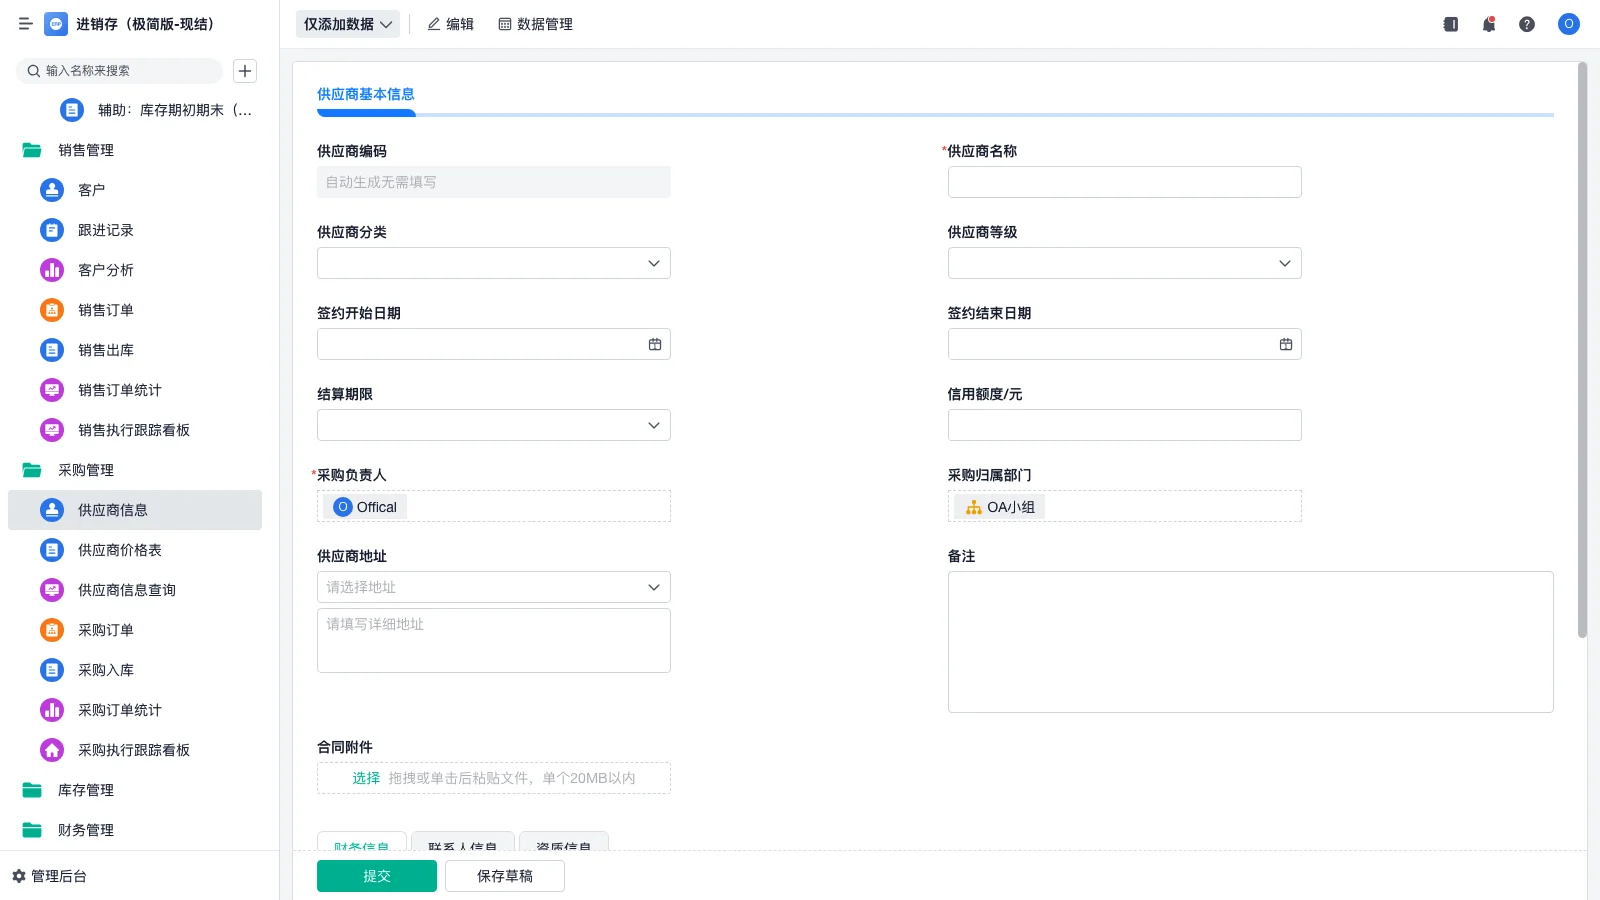The image size is (1600, 900).
Task: Open 采购入库 label in the sidebar
Action: click(106, 670)
